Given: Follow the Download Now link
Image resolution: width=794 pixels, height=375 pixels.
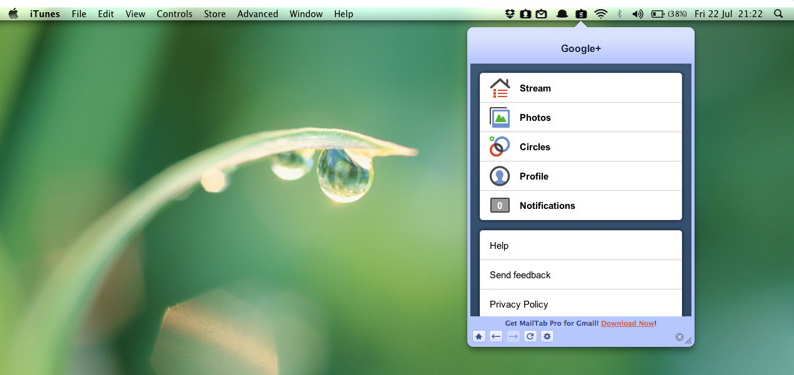Looking at the screenshot, I should point(627,323).
